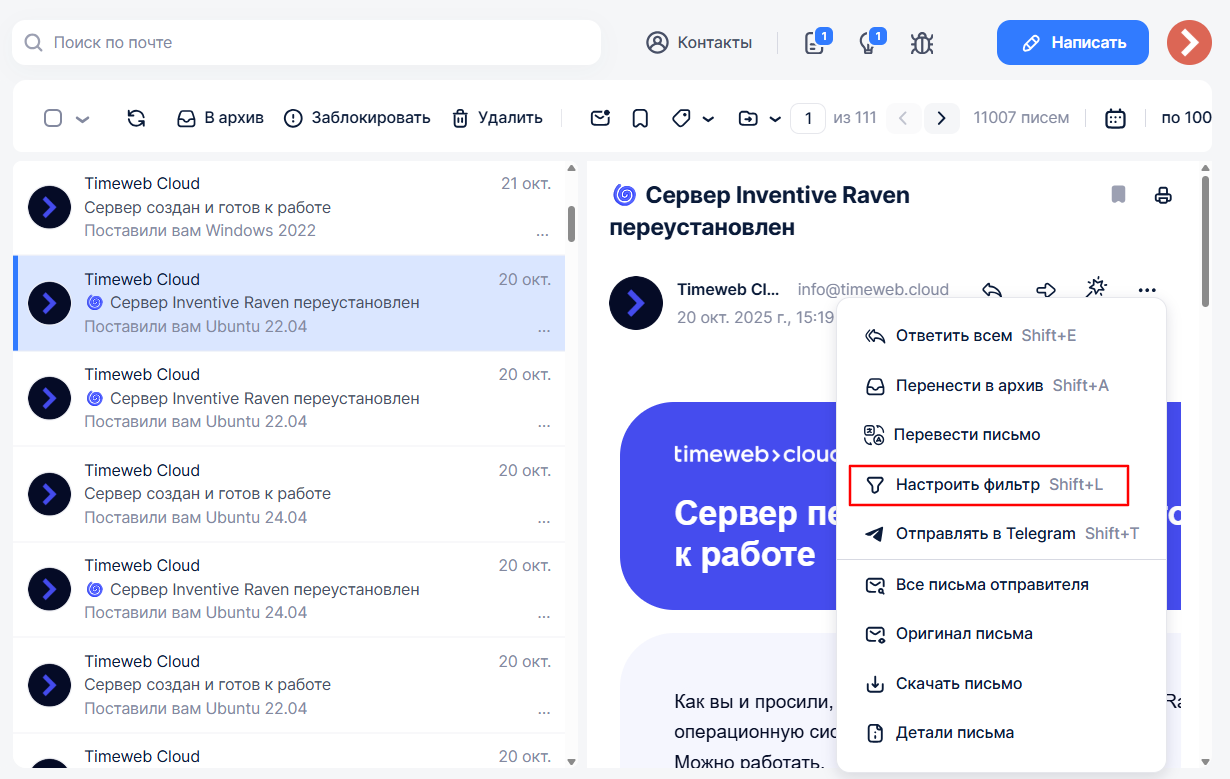This screenshot has width=1230, height=779.
Task: Click the refresh mail list icon
Action: 136,118
